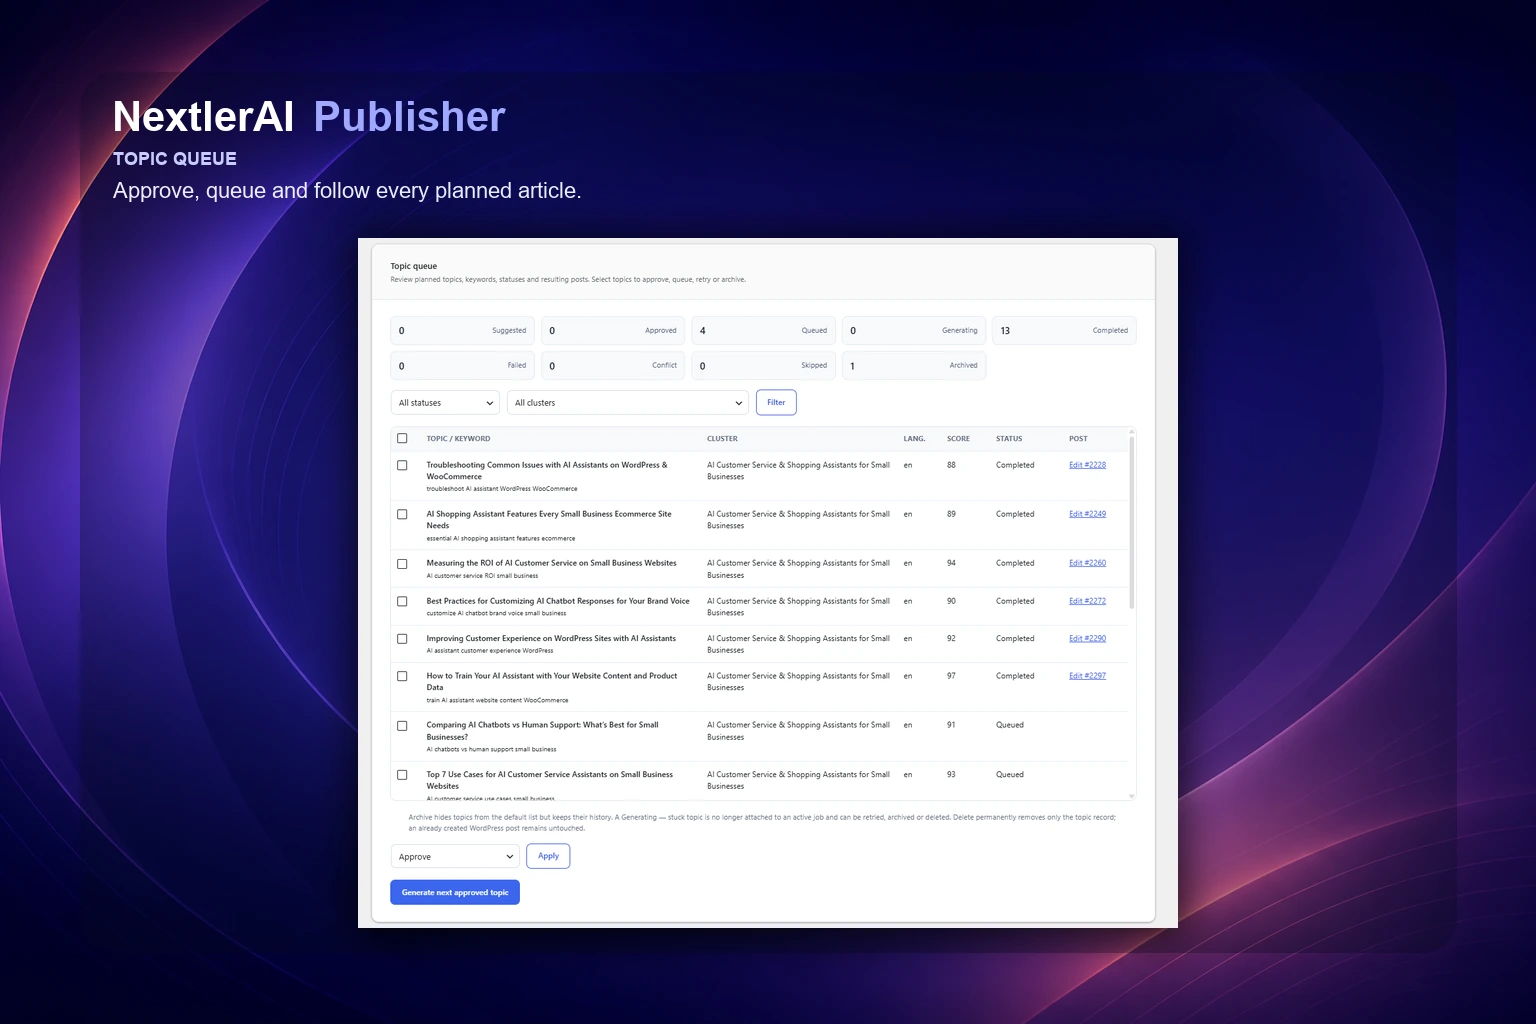Image resolution: width=1536 pixels, height=1024 pixels.
Task: Open the Edit #2228 post link
Action: coord(1087,465)
